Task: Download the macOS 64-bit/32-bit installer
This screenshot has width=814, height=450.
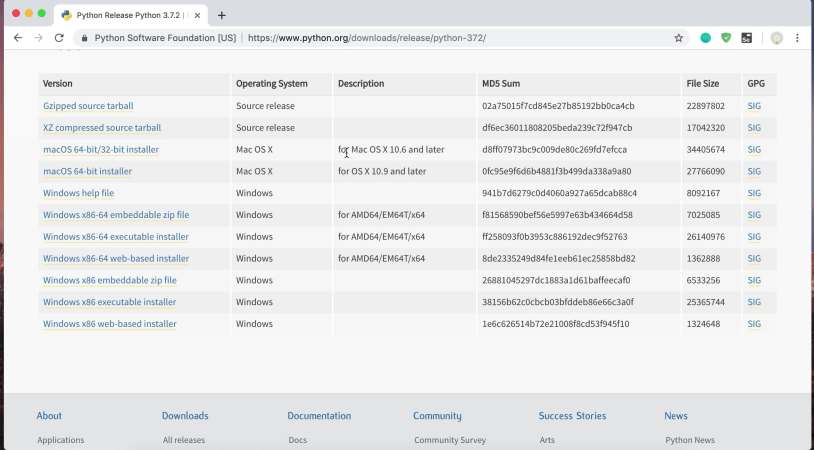Action: [x=101, y=149]
